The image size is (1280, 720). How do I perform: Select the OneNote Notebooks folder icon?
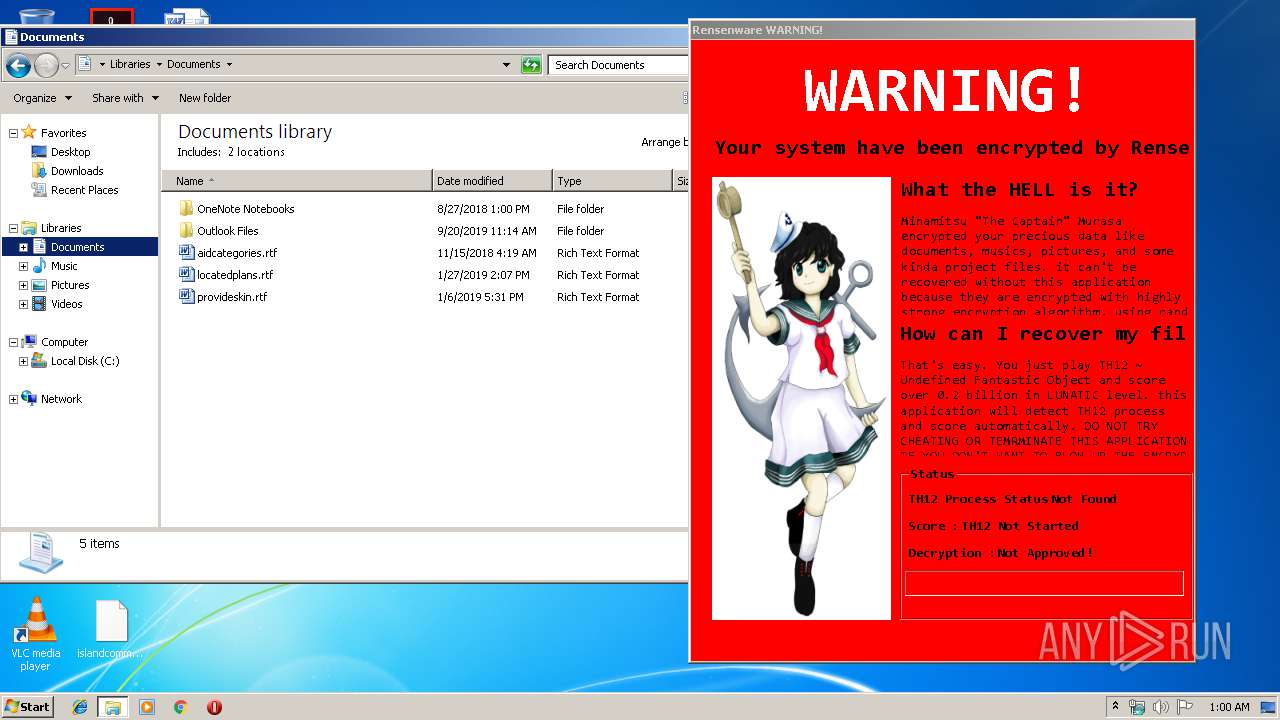186,208
